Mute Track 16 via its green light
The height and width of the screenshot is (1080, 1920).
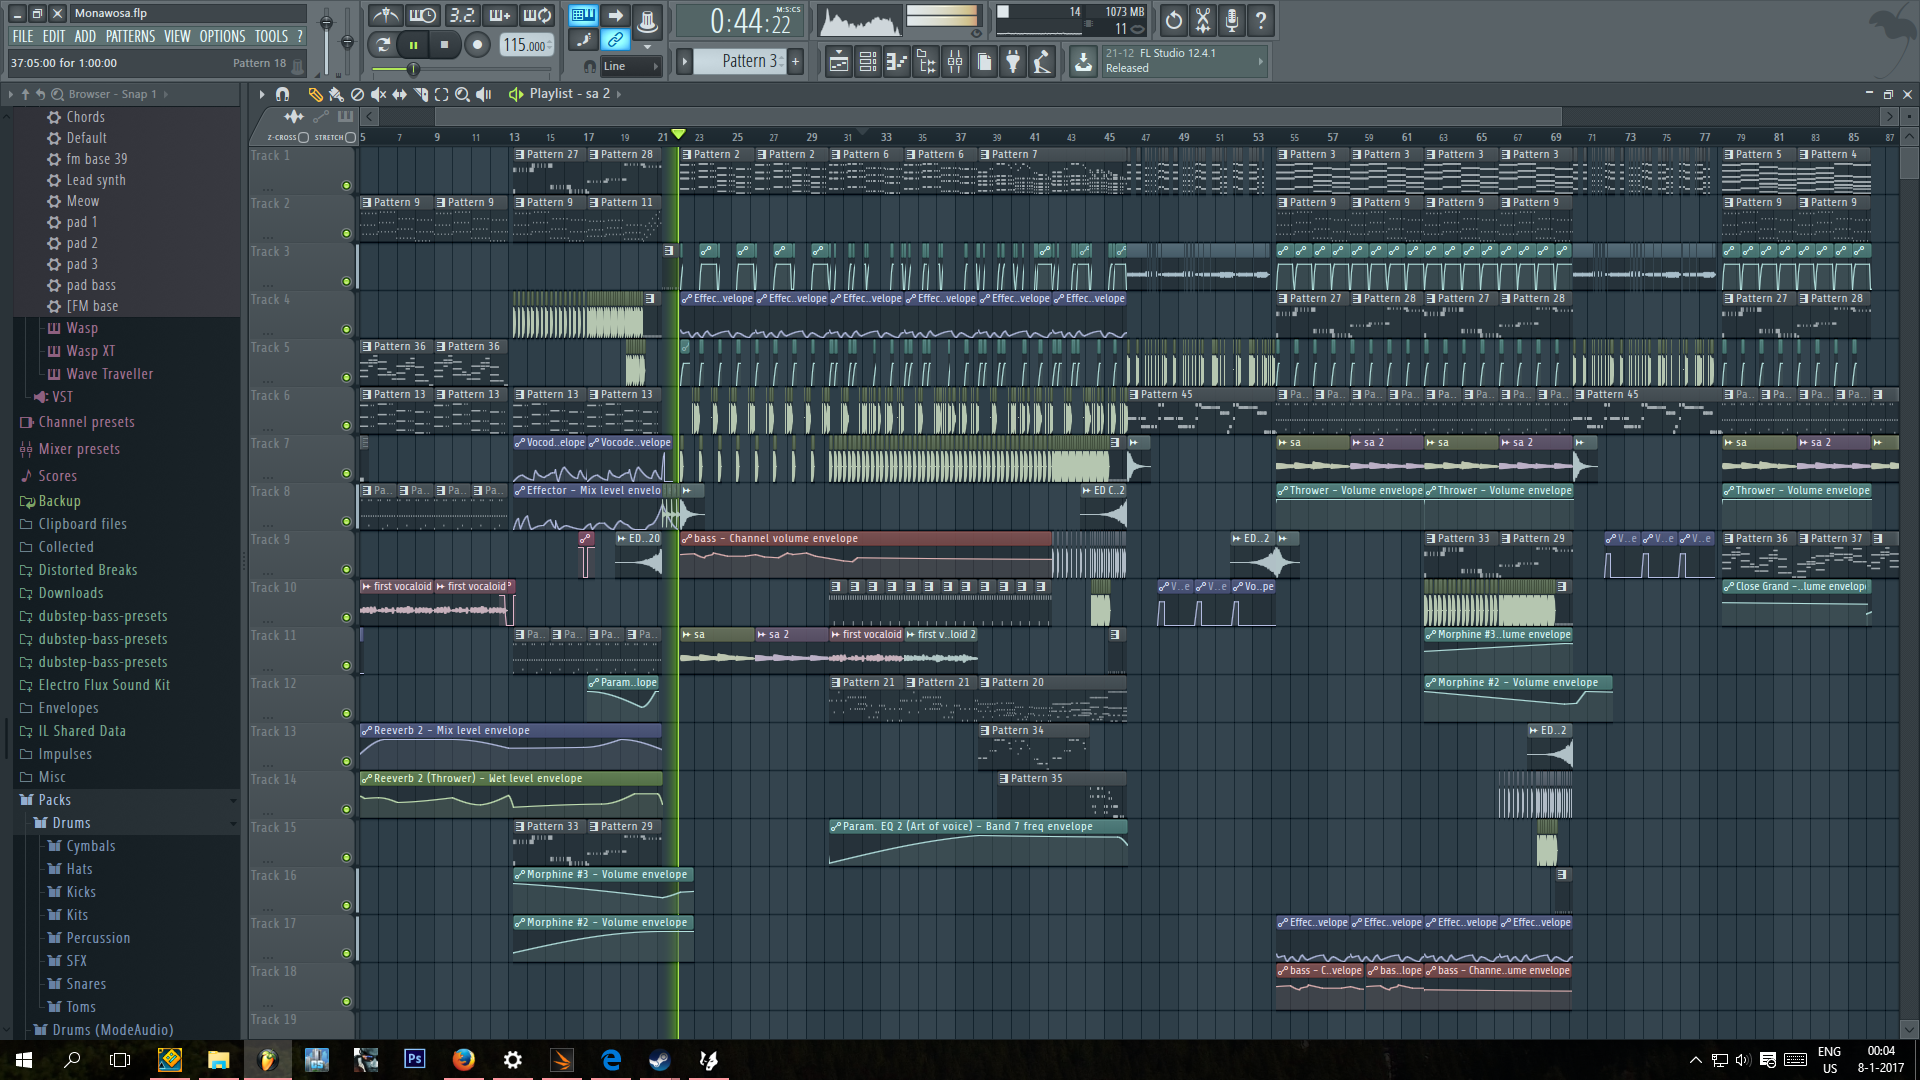pos(346,905)
